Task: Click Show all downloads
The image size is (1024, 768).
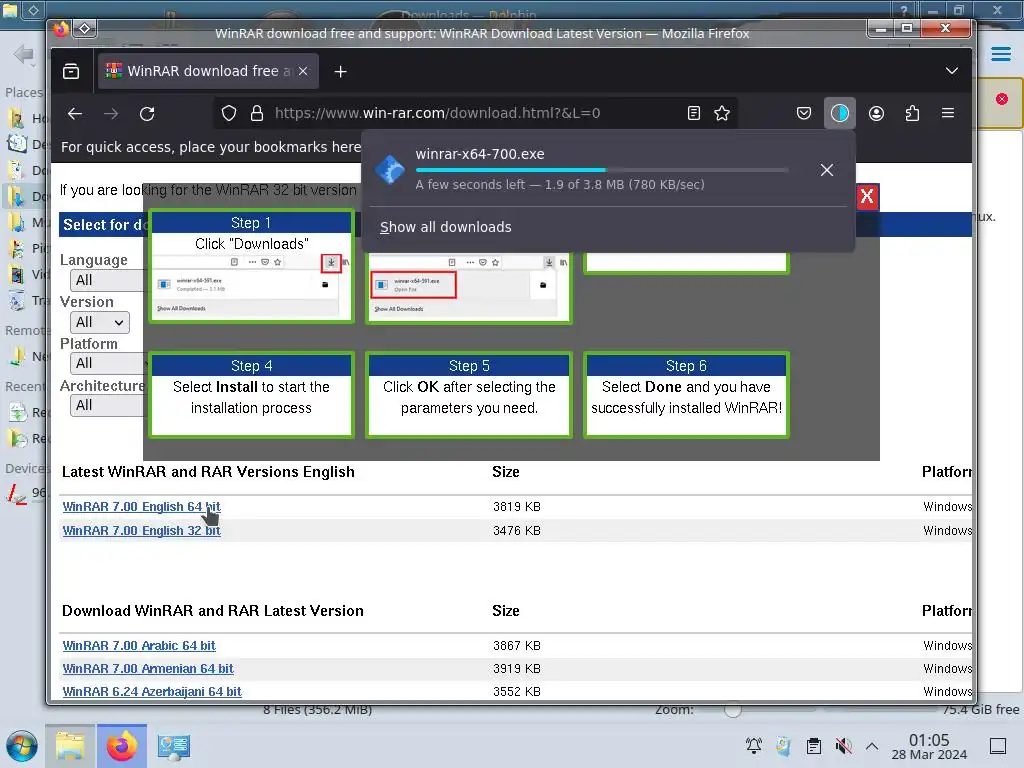Action: click(x=445, y=227)
